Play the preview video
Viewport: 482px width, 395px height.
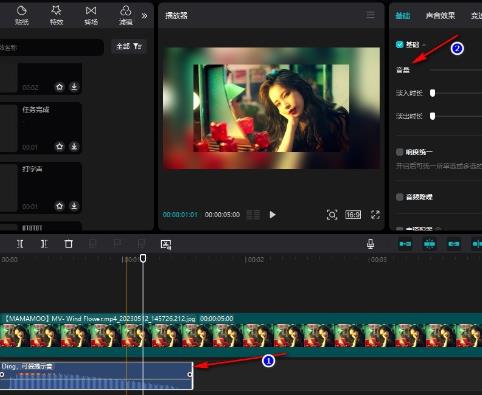coord(272,215)
